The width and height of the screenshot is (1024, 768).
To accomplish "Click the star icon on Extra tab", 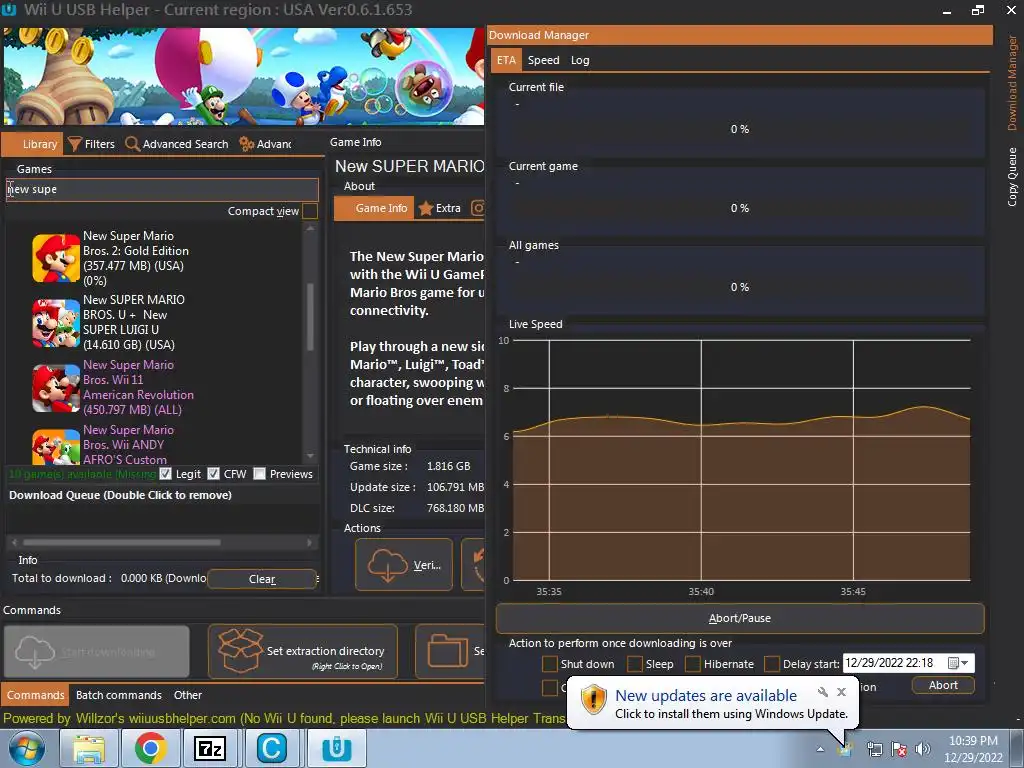I will 426,208.
